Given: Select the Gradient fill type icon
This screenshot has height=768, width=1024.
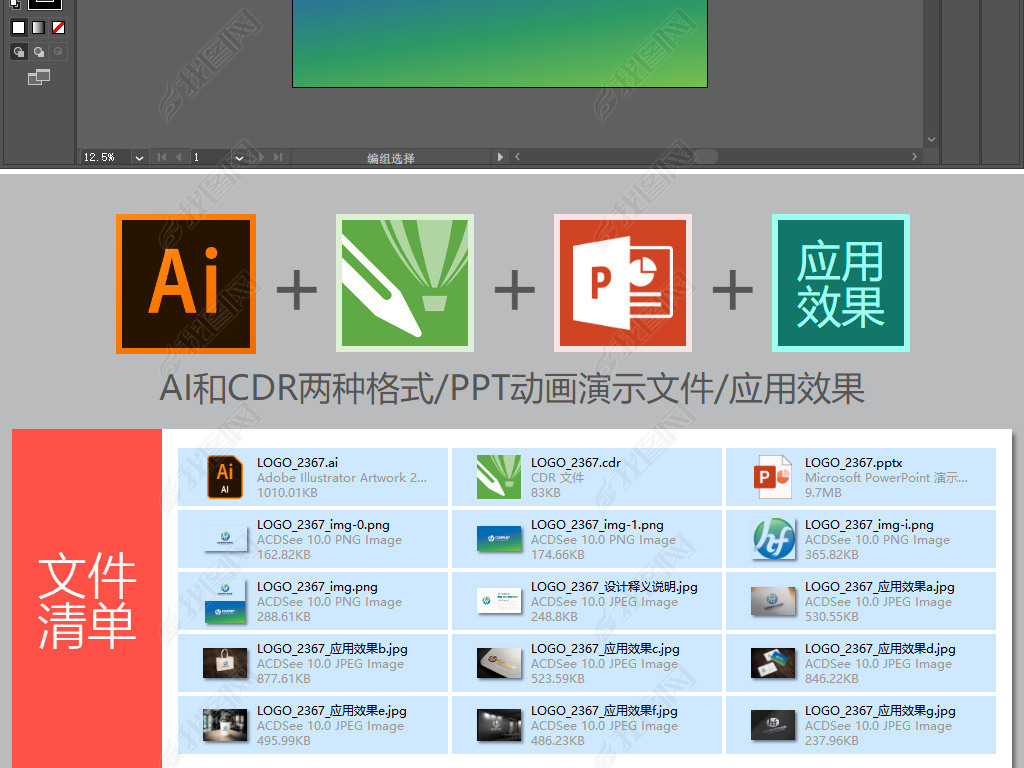Looking at the screenshot, I should pyautogui.click(x=39, y=28).
